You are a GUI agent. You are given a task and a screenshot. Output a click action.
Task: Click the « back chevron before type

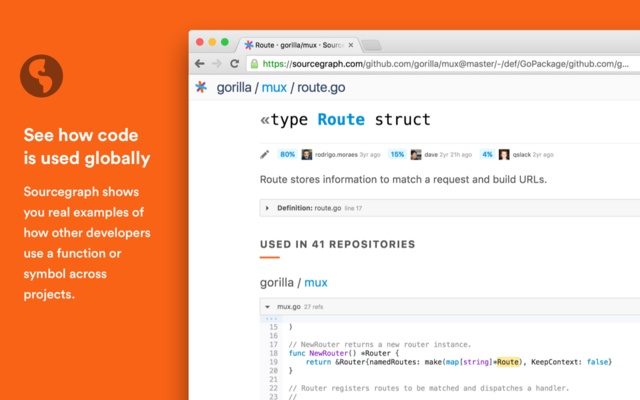265,120
